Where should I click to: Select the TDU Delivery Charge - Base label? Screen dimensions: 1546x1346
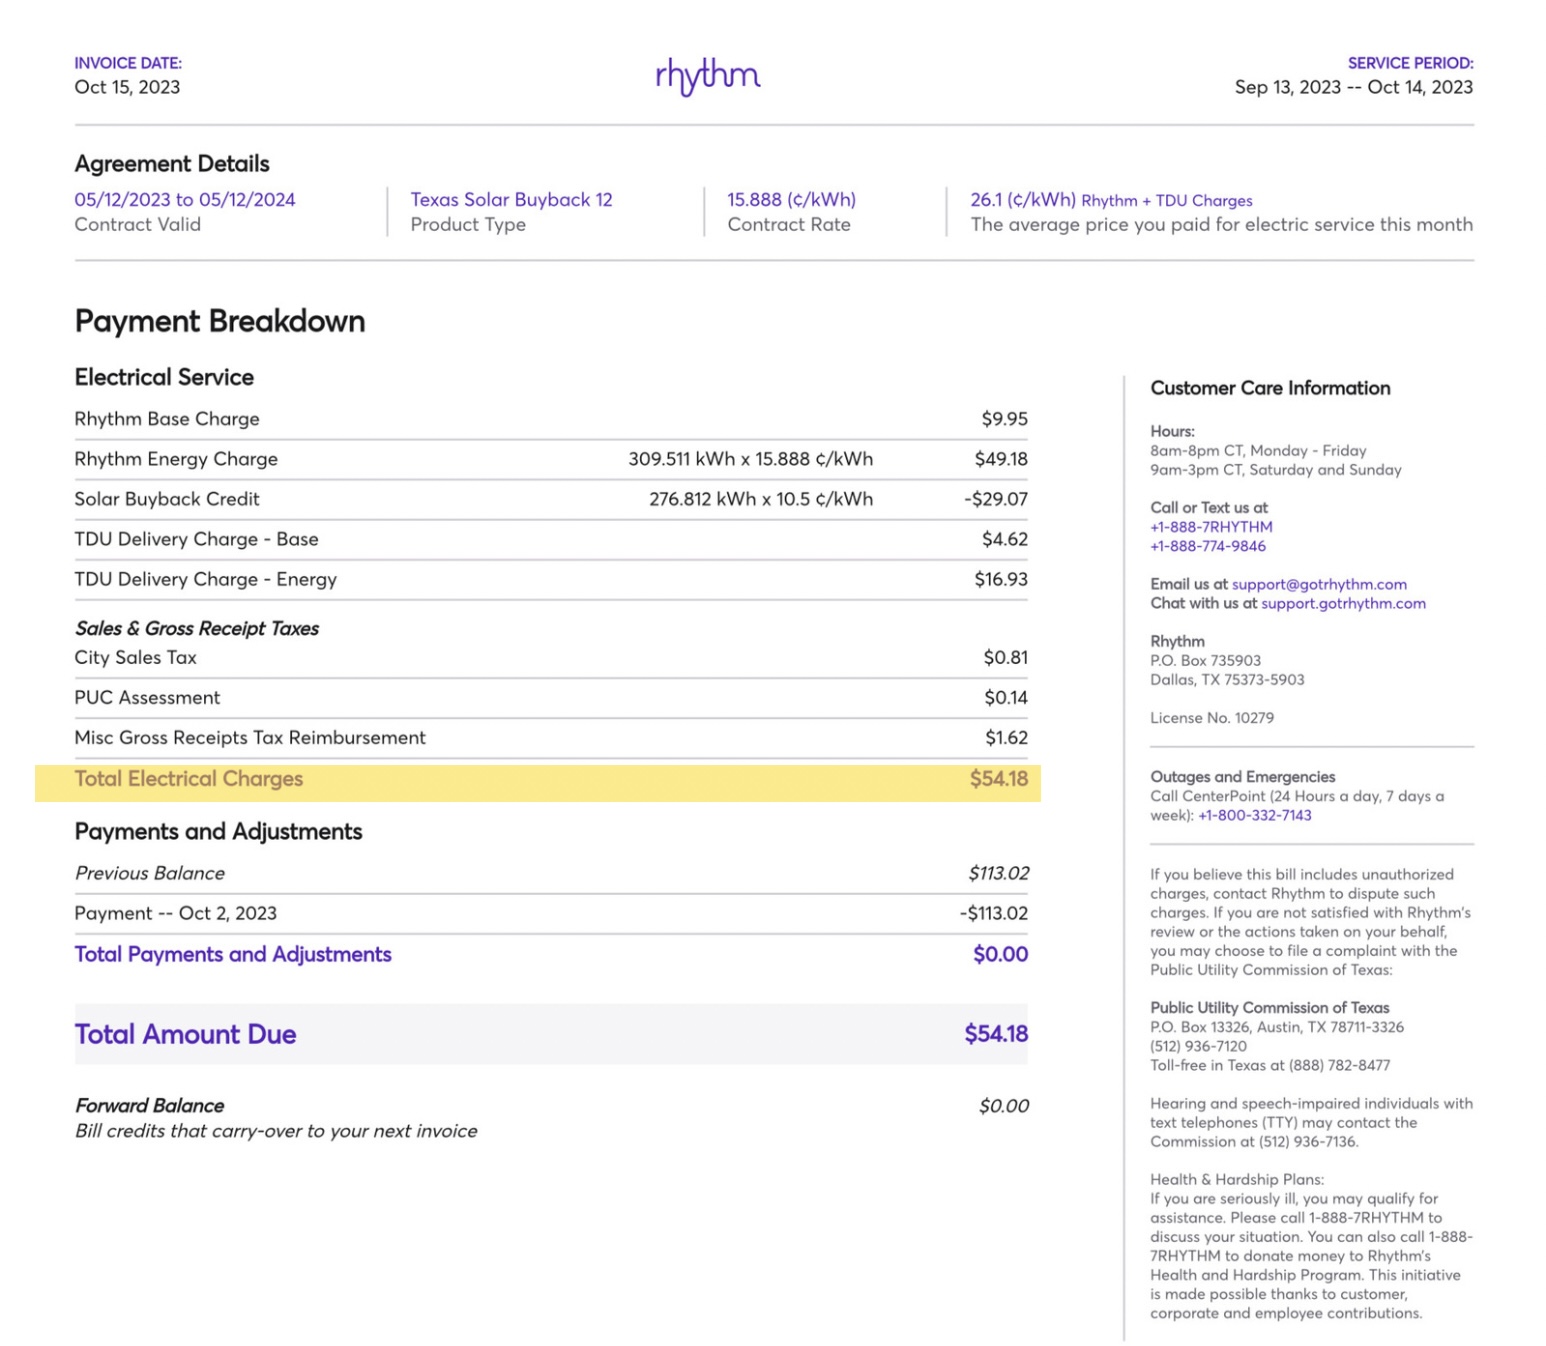(196, 539)
